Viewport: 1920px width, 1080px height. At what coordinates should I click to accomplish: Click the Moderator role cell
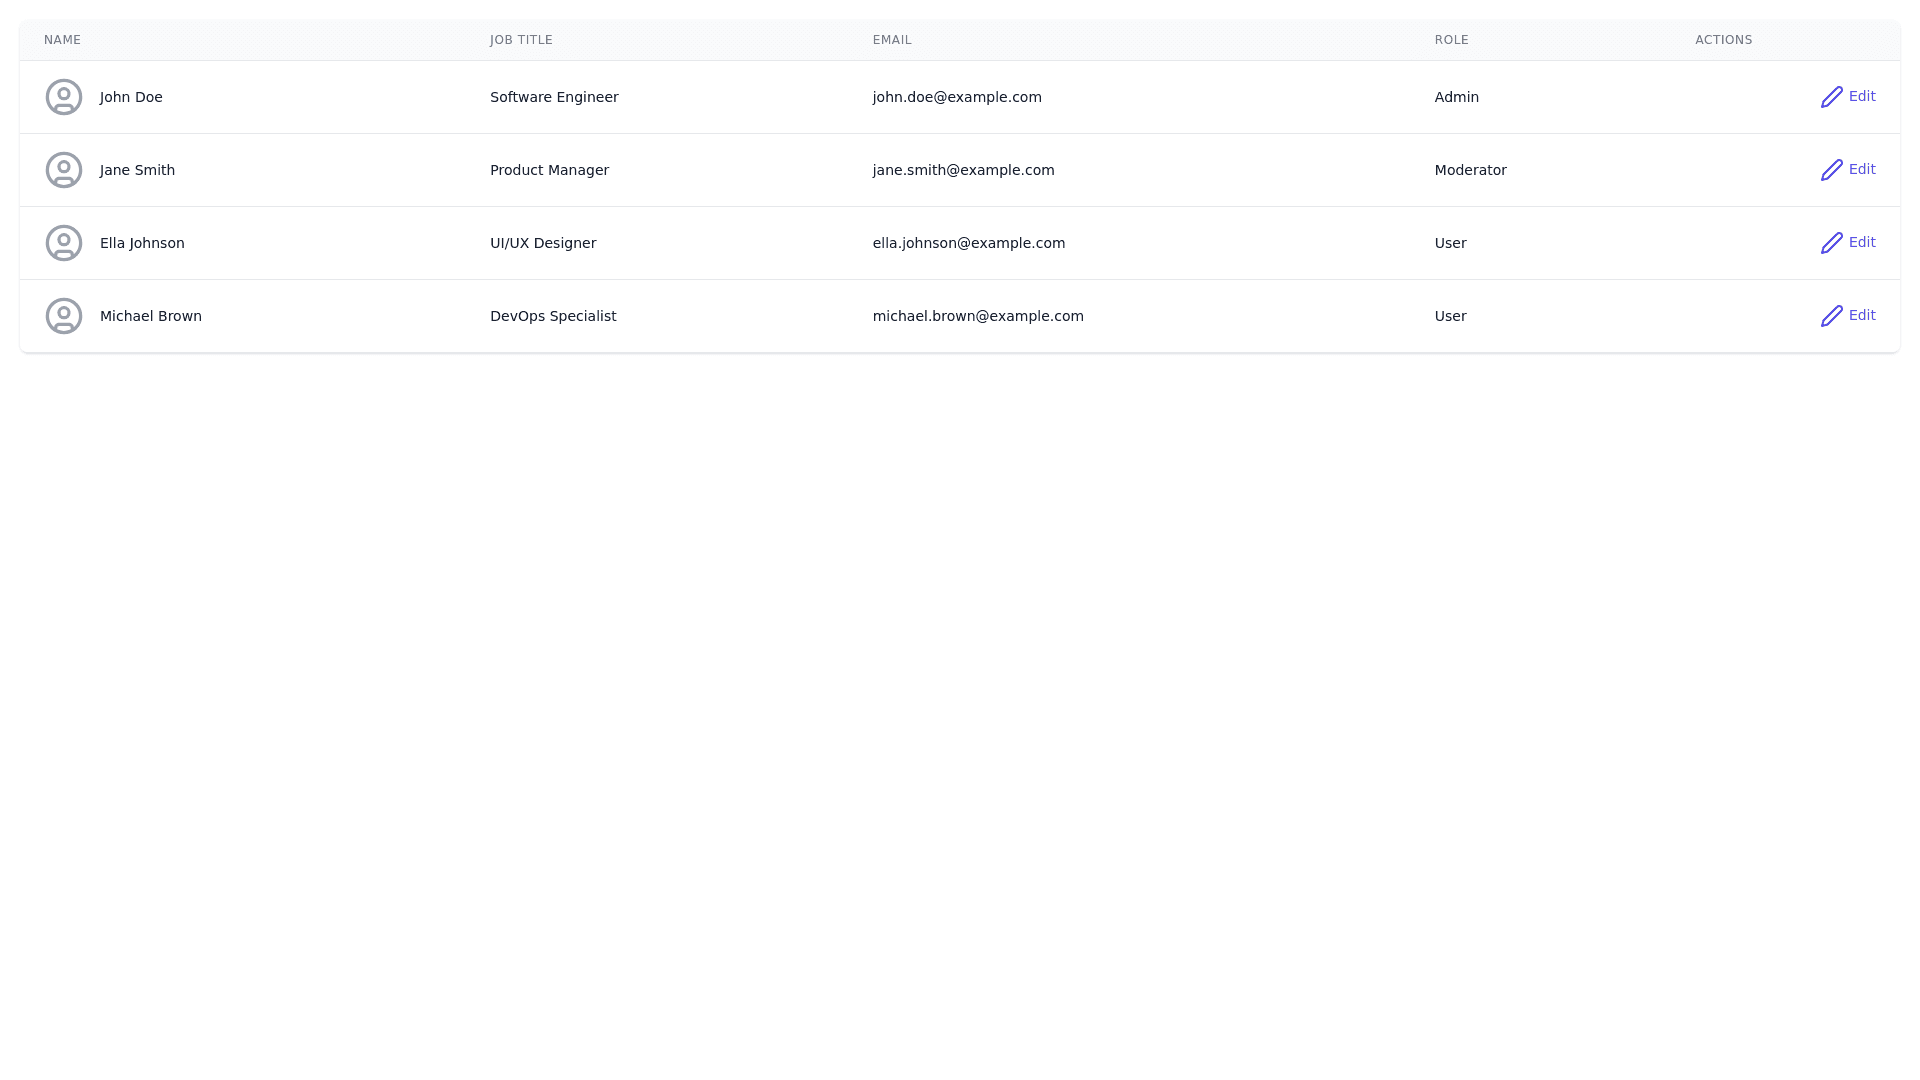[x=1470, y=170]
